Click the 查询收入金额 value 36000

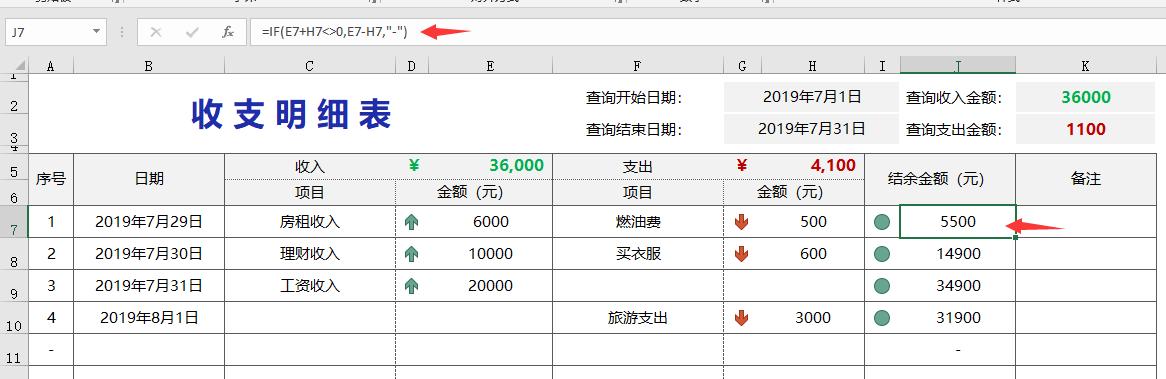[1086, 97]
